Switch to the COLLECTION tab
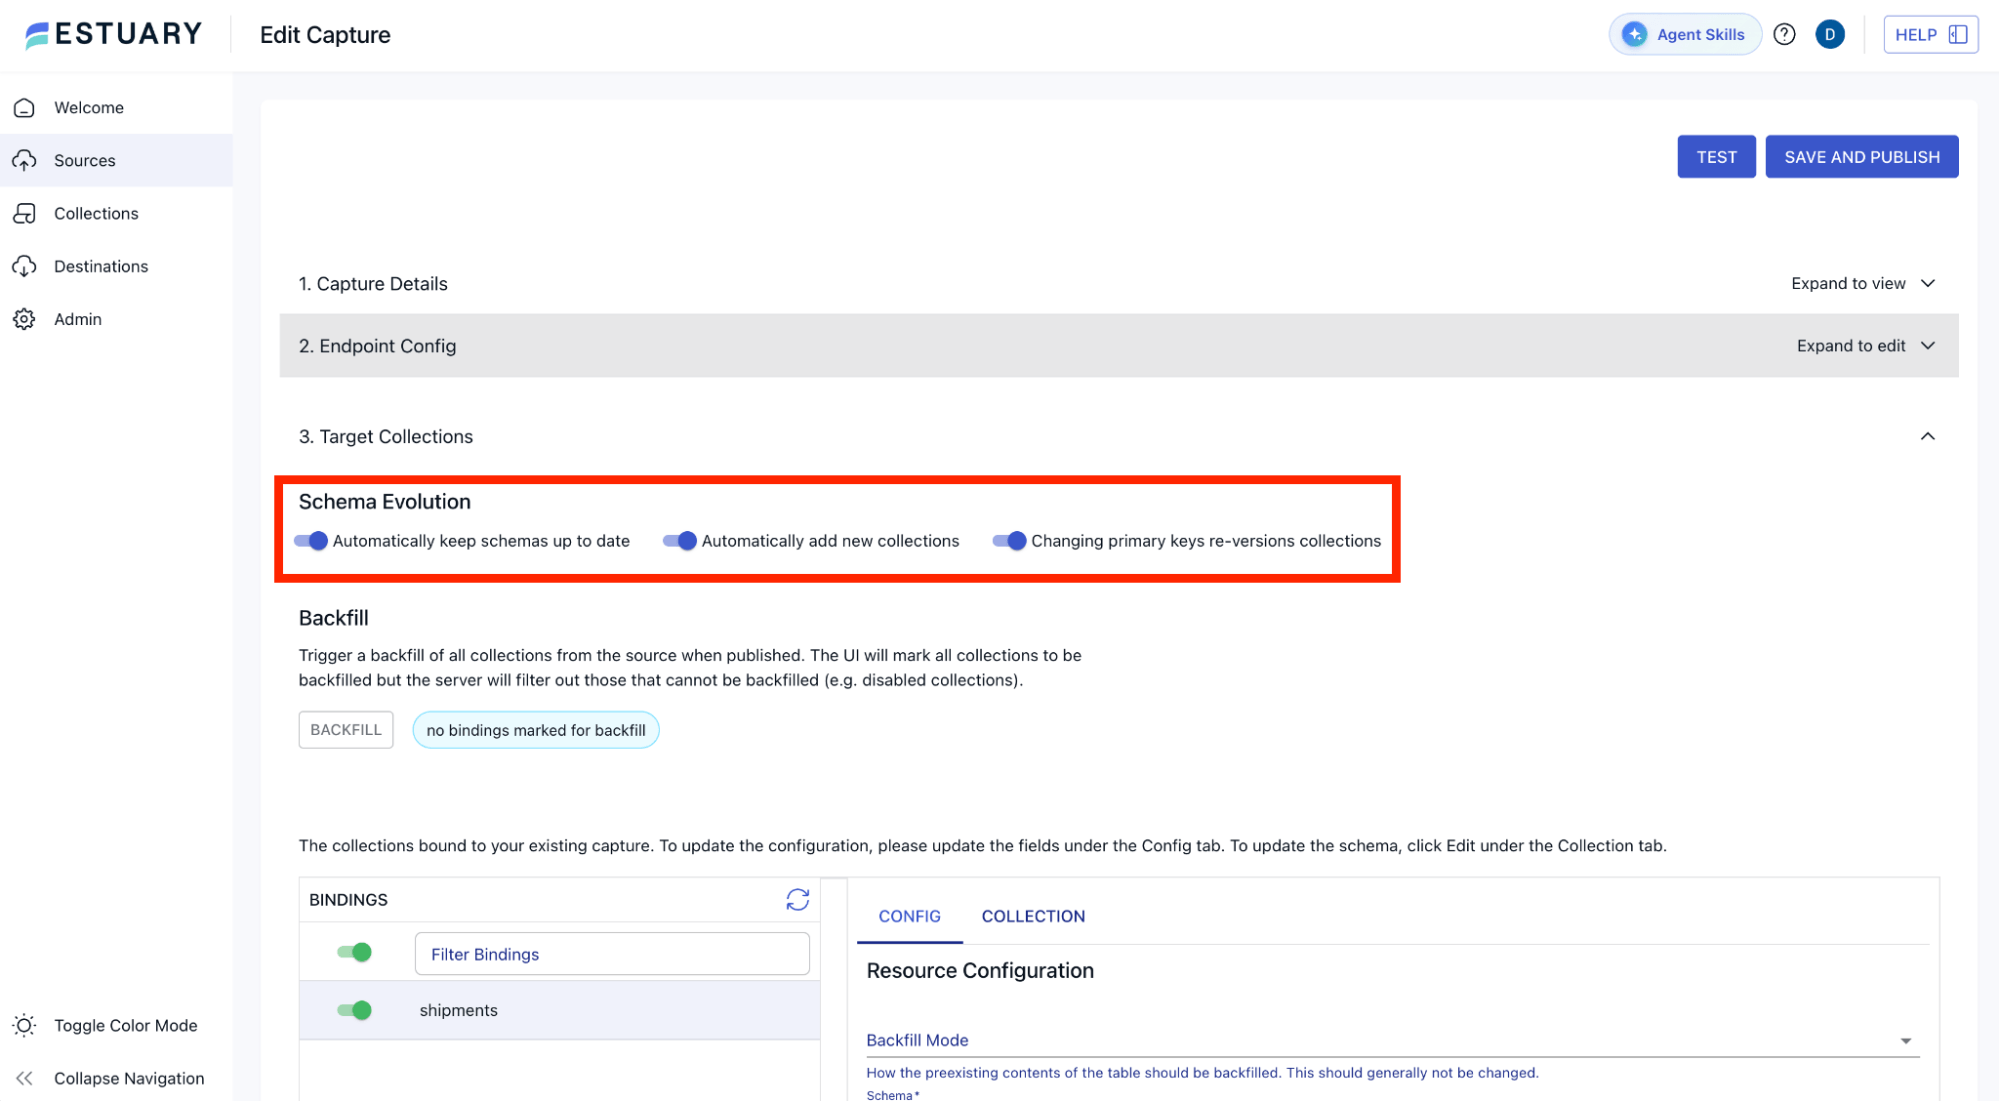This screenshot has width=1999, height=1102. (x=1033, y=916)
